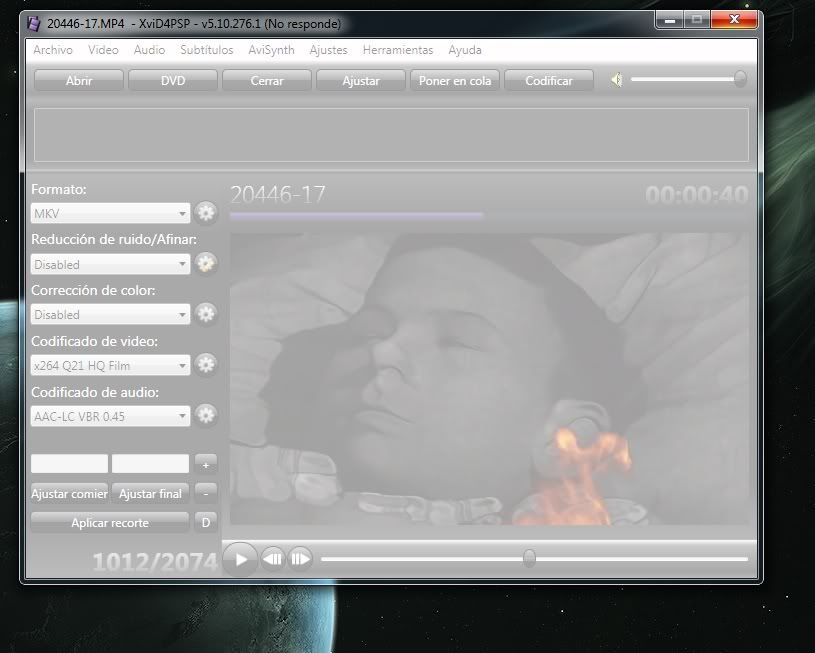This screenshot has height=653, width=815.
Task: Open the Formato settings gear
Action: [x=206, y=213]
